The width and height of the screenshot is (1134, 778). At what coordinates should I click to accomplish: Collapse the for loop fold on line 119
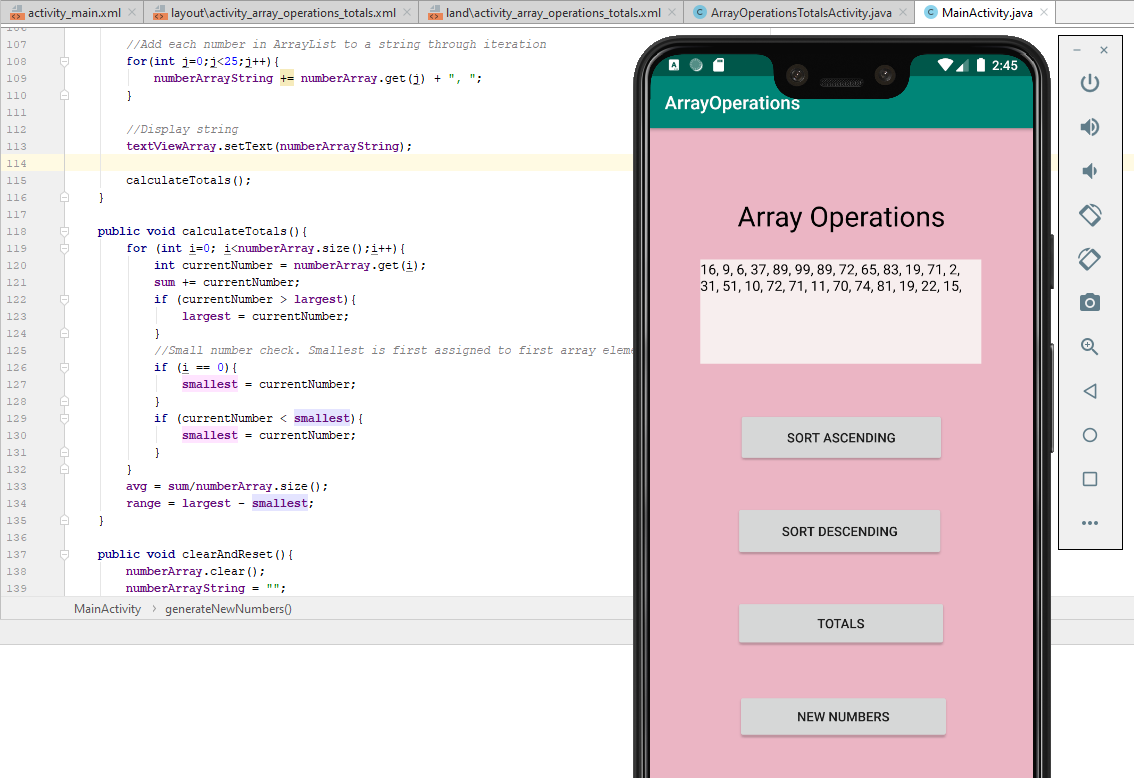pyautogui.click(x=64, y=248)
